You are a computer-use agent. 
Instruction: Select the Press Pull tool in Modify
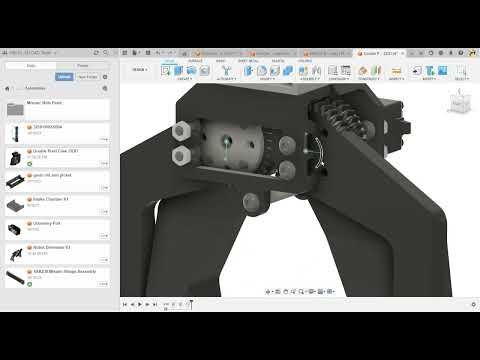tap(249, 70)
